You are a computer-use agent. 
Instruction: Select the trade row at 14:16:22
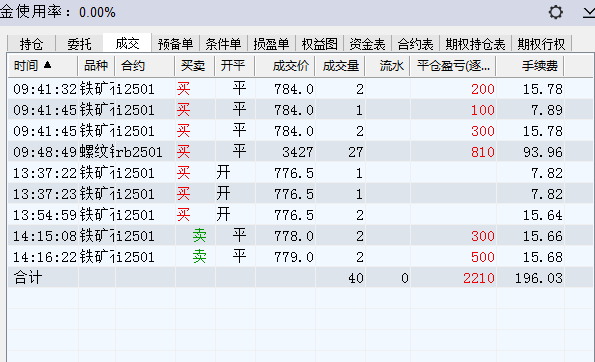coord(300,257)
